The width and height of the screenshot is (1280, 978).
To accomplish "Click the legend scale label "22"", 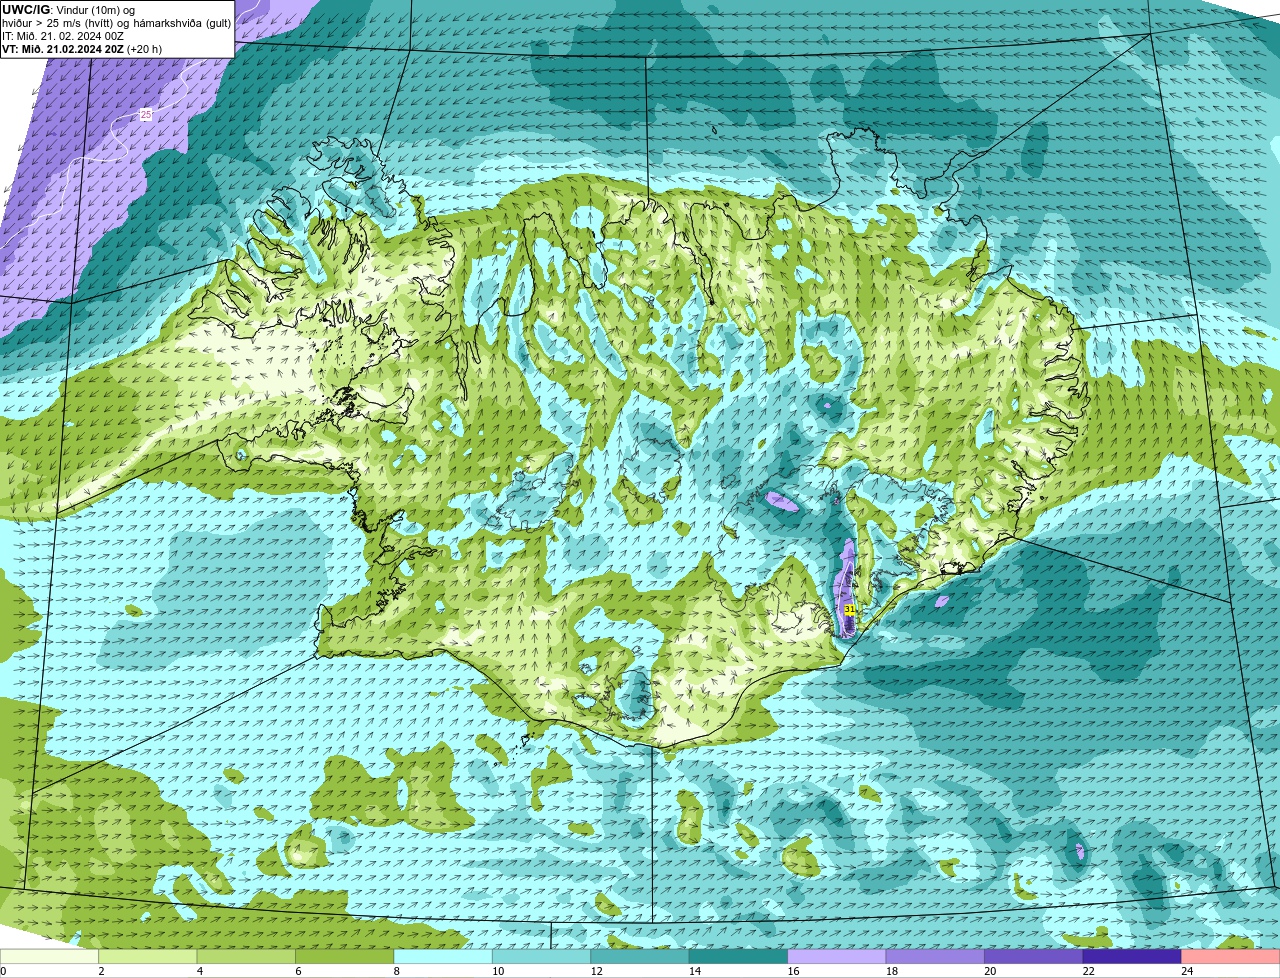I will (1089, 971).
